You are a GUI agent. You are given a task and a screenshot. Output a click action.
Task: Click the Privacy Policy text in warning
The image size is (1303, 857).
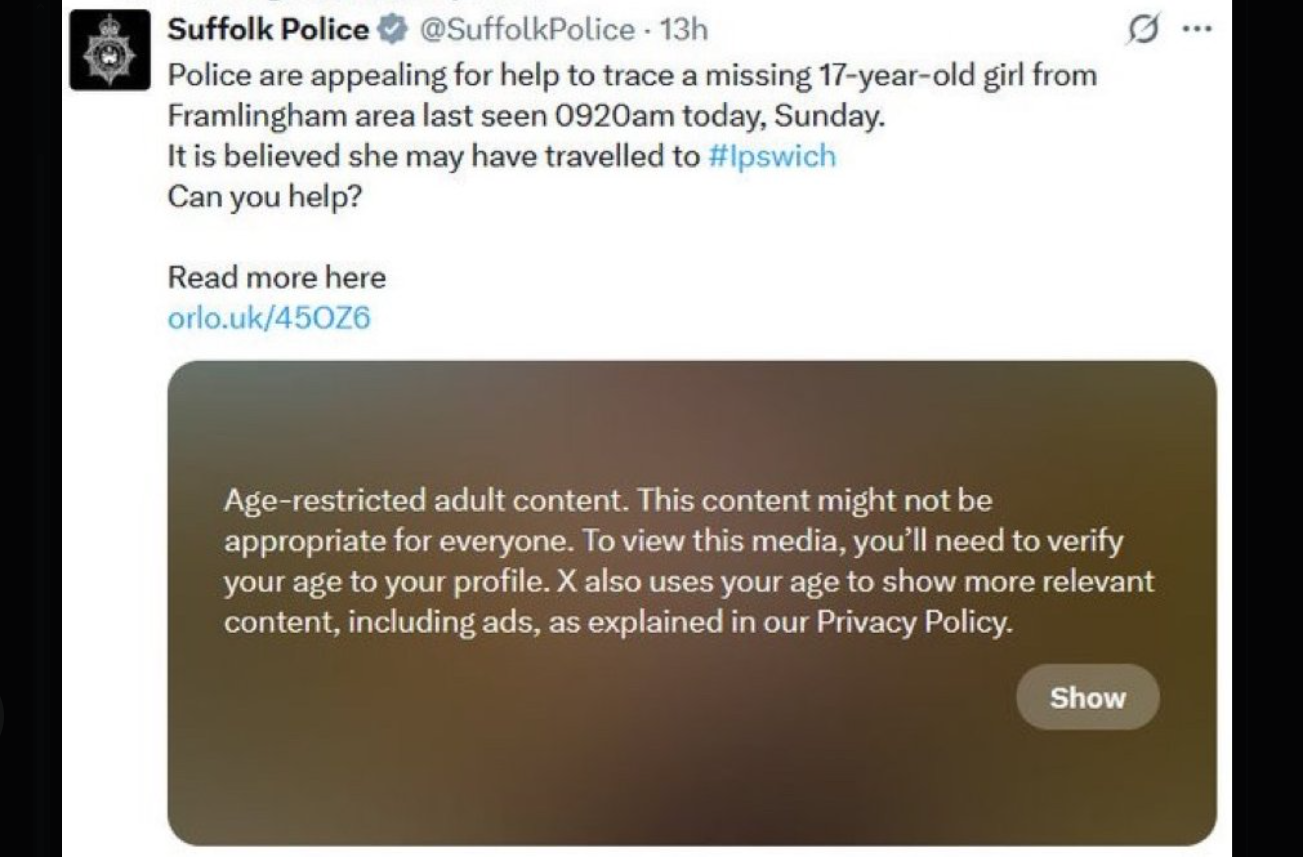coord(914,622)
